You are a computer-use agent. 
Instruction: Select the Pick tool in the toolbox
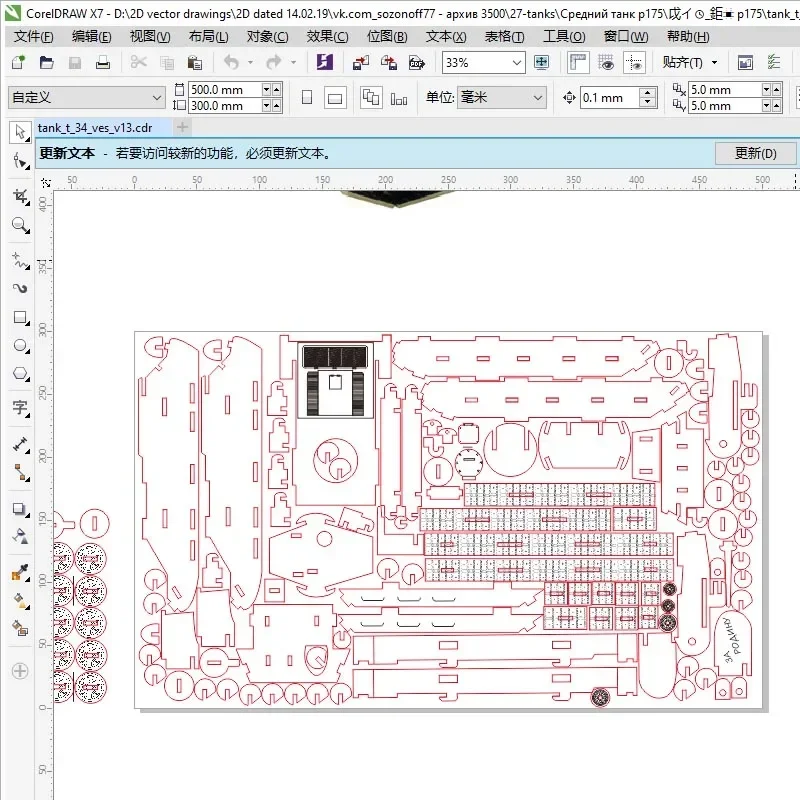pos(20,132)
